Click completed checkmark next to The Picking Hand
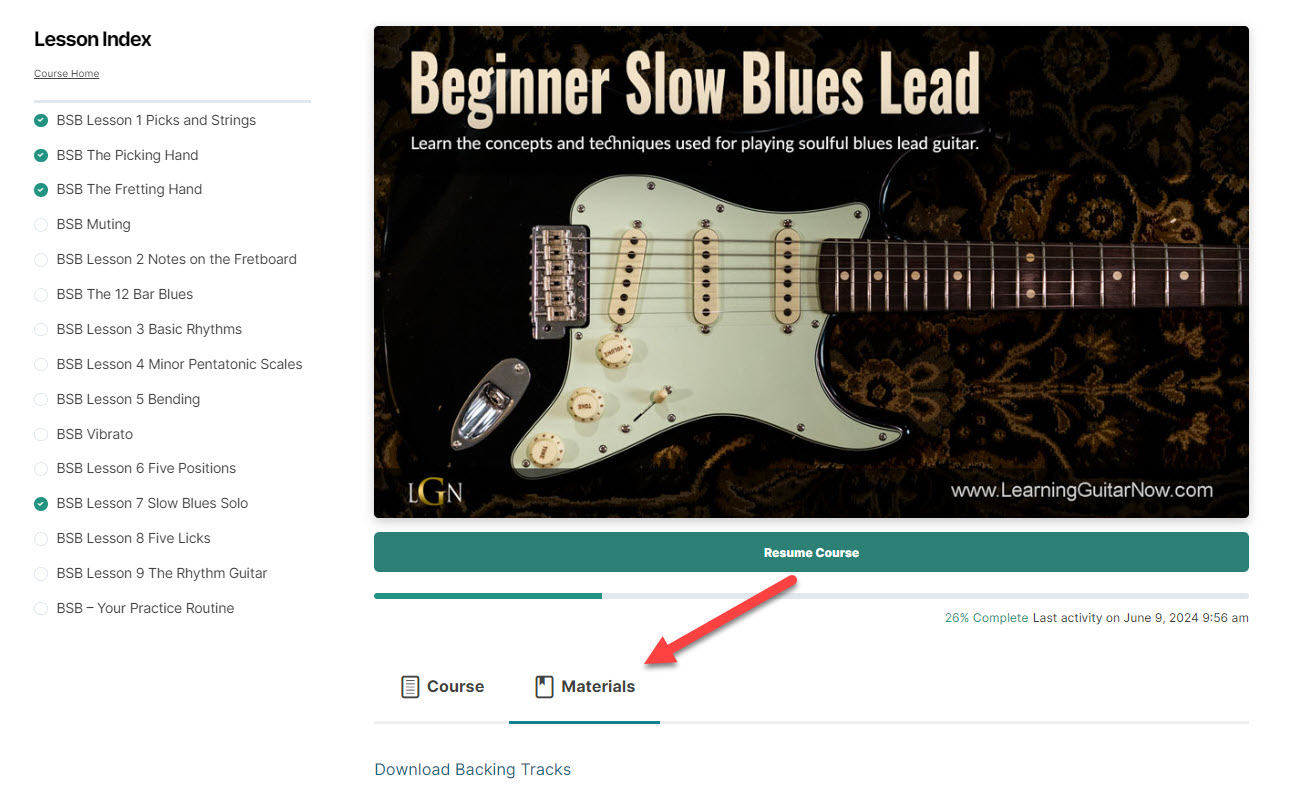The width and height of the screenshot is (1289, 803). (41, 155)
